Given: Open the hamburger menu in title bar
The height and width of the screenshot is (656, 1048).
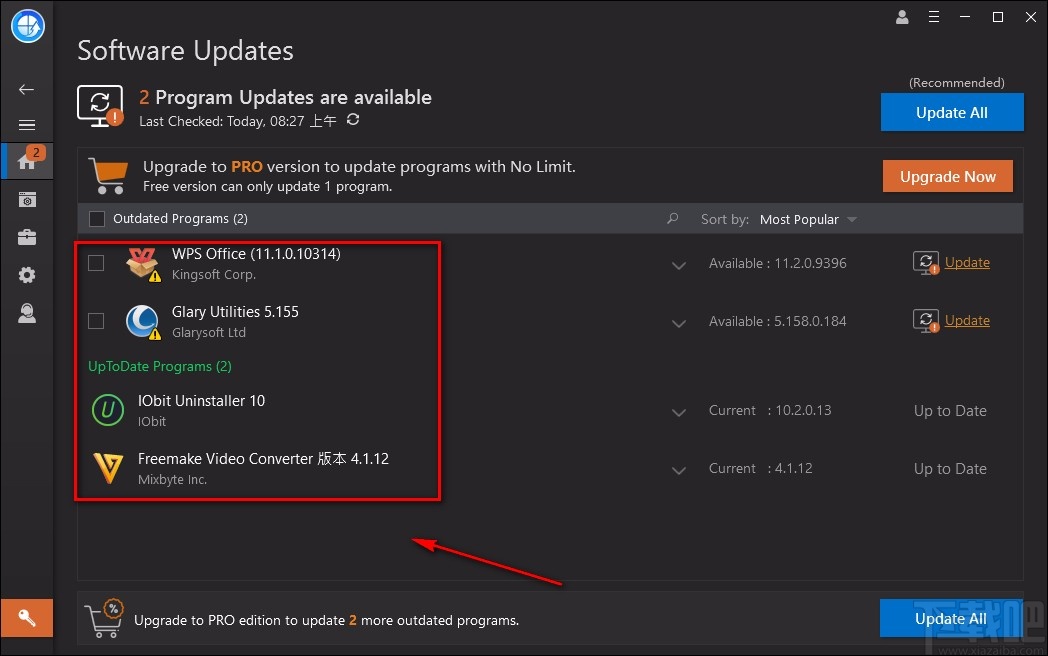Looking at the screenshot, I should [934, 17].
